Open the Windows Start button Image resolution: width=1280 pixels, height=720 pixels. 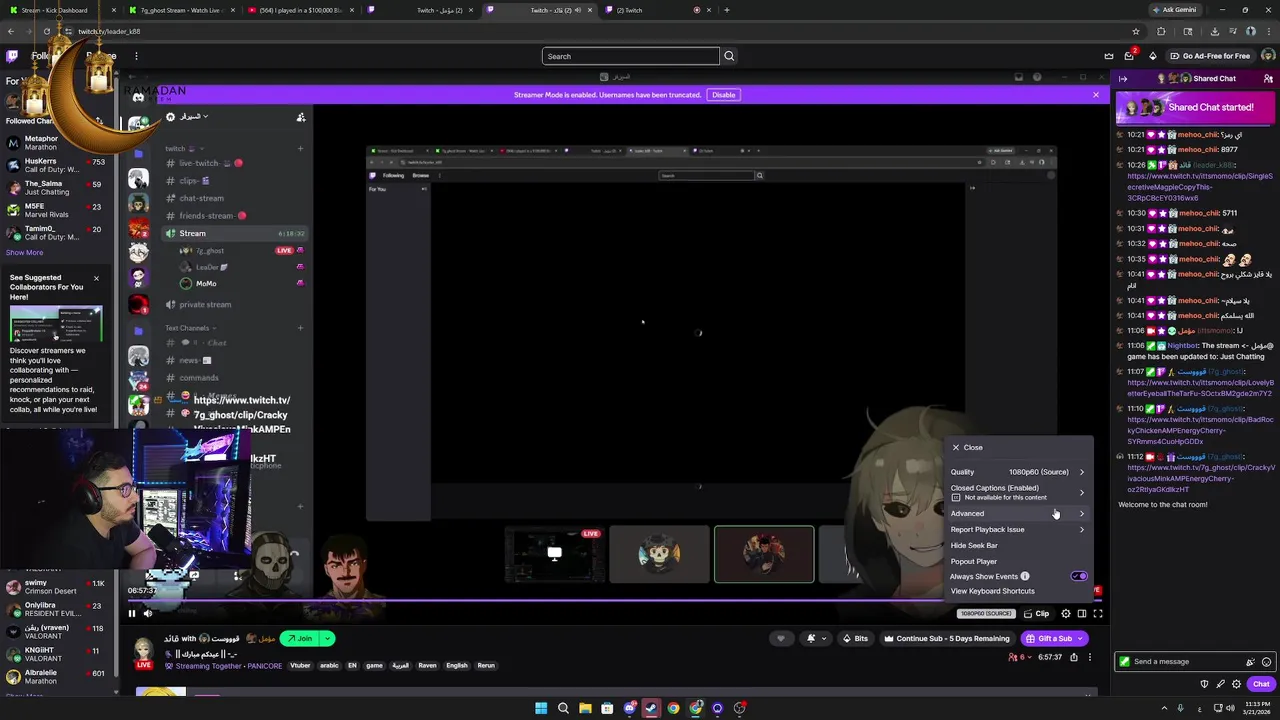(541, 708)
